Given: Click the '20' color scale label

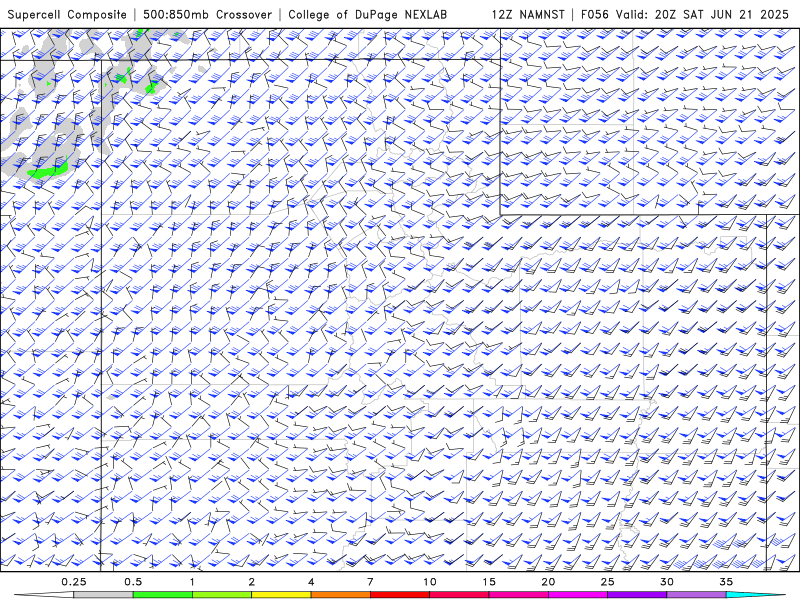Looking at the screenshot, I should click(548, 582).
